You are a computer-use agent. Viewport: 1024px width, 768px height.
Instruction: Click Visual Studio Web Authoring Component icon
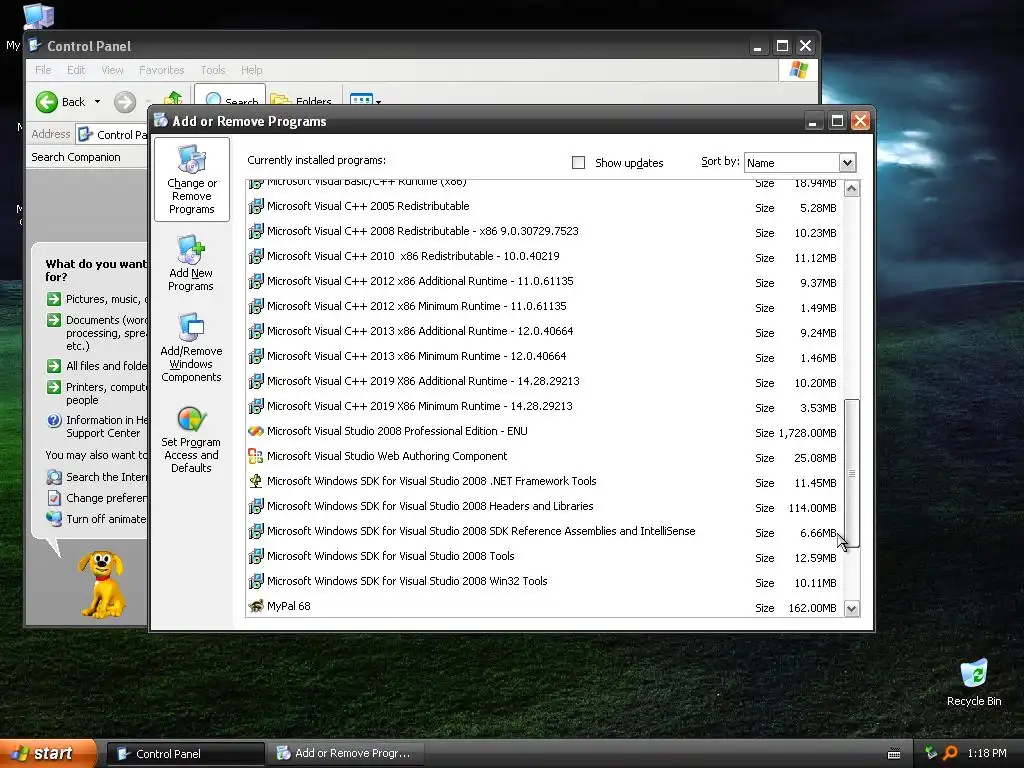[256, 456]
